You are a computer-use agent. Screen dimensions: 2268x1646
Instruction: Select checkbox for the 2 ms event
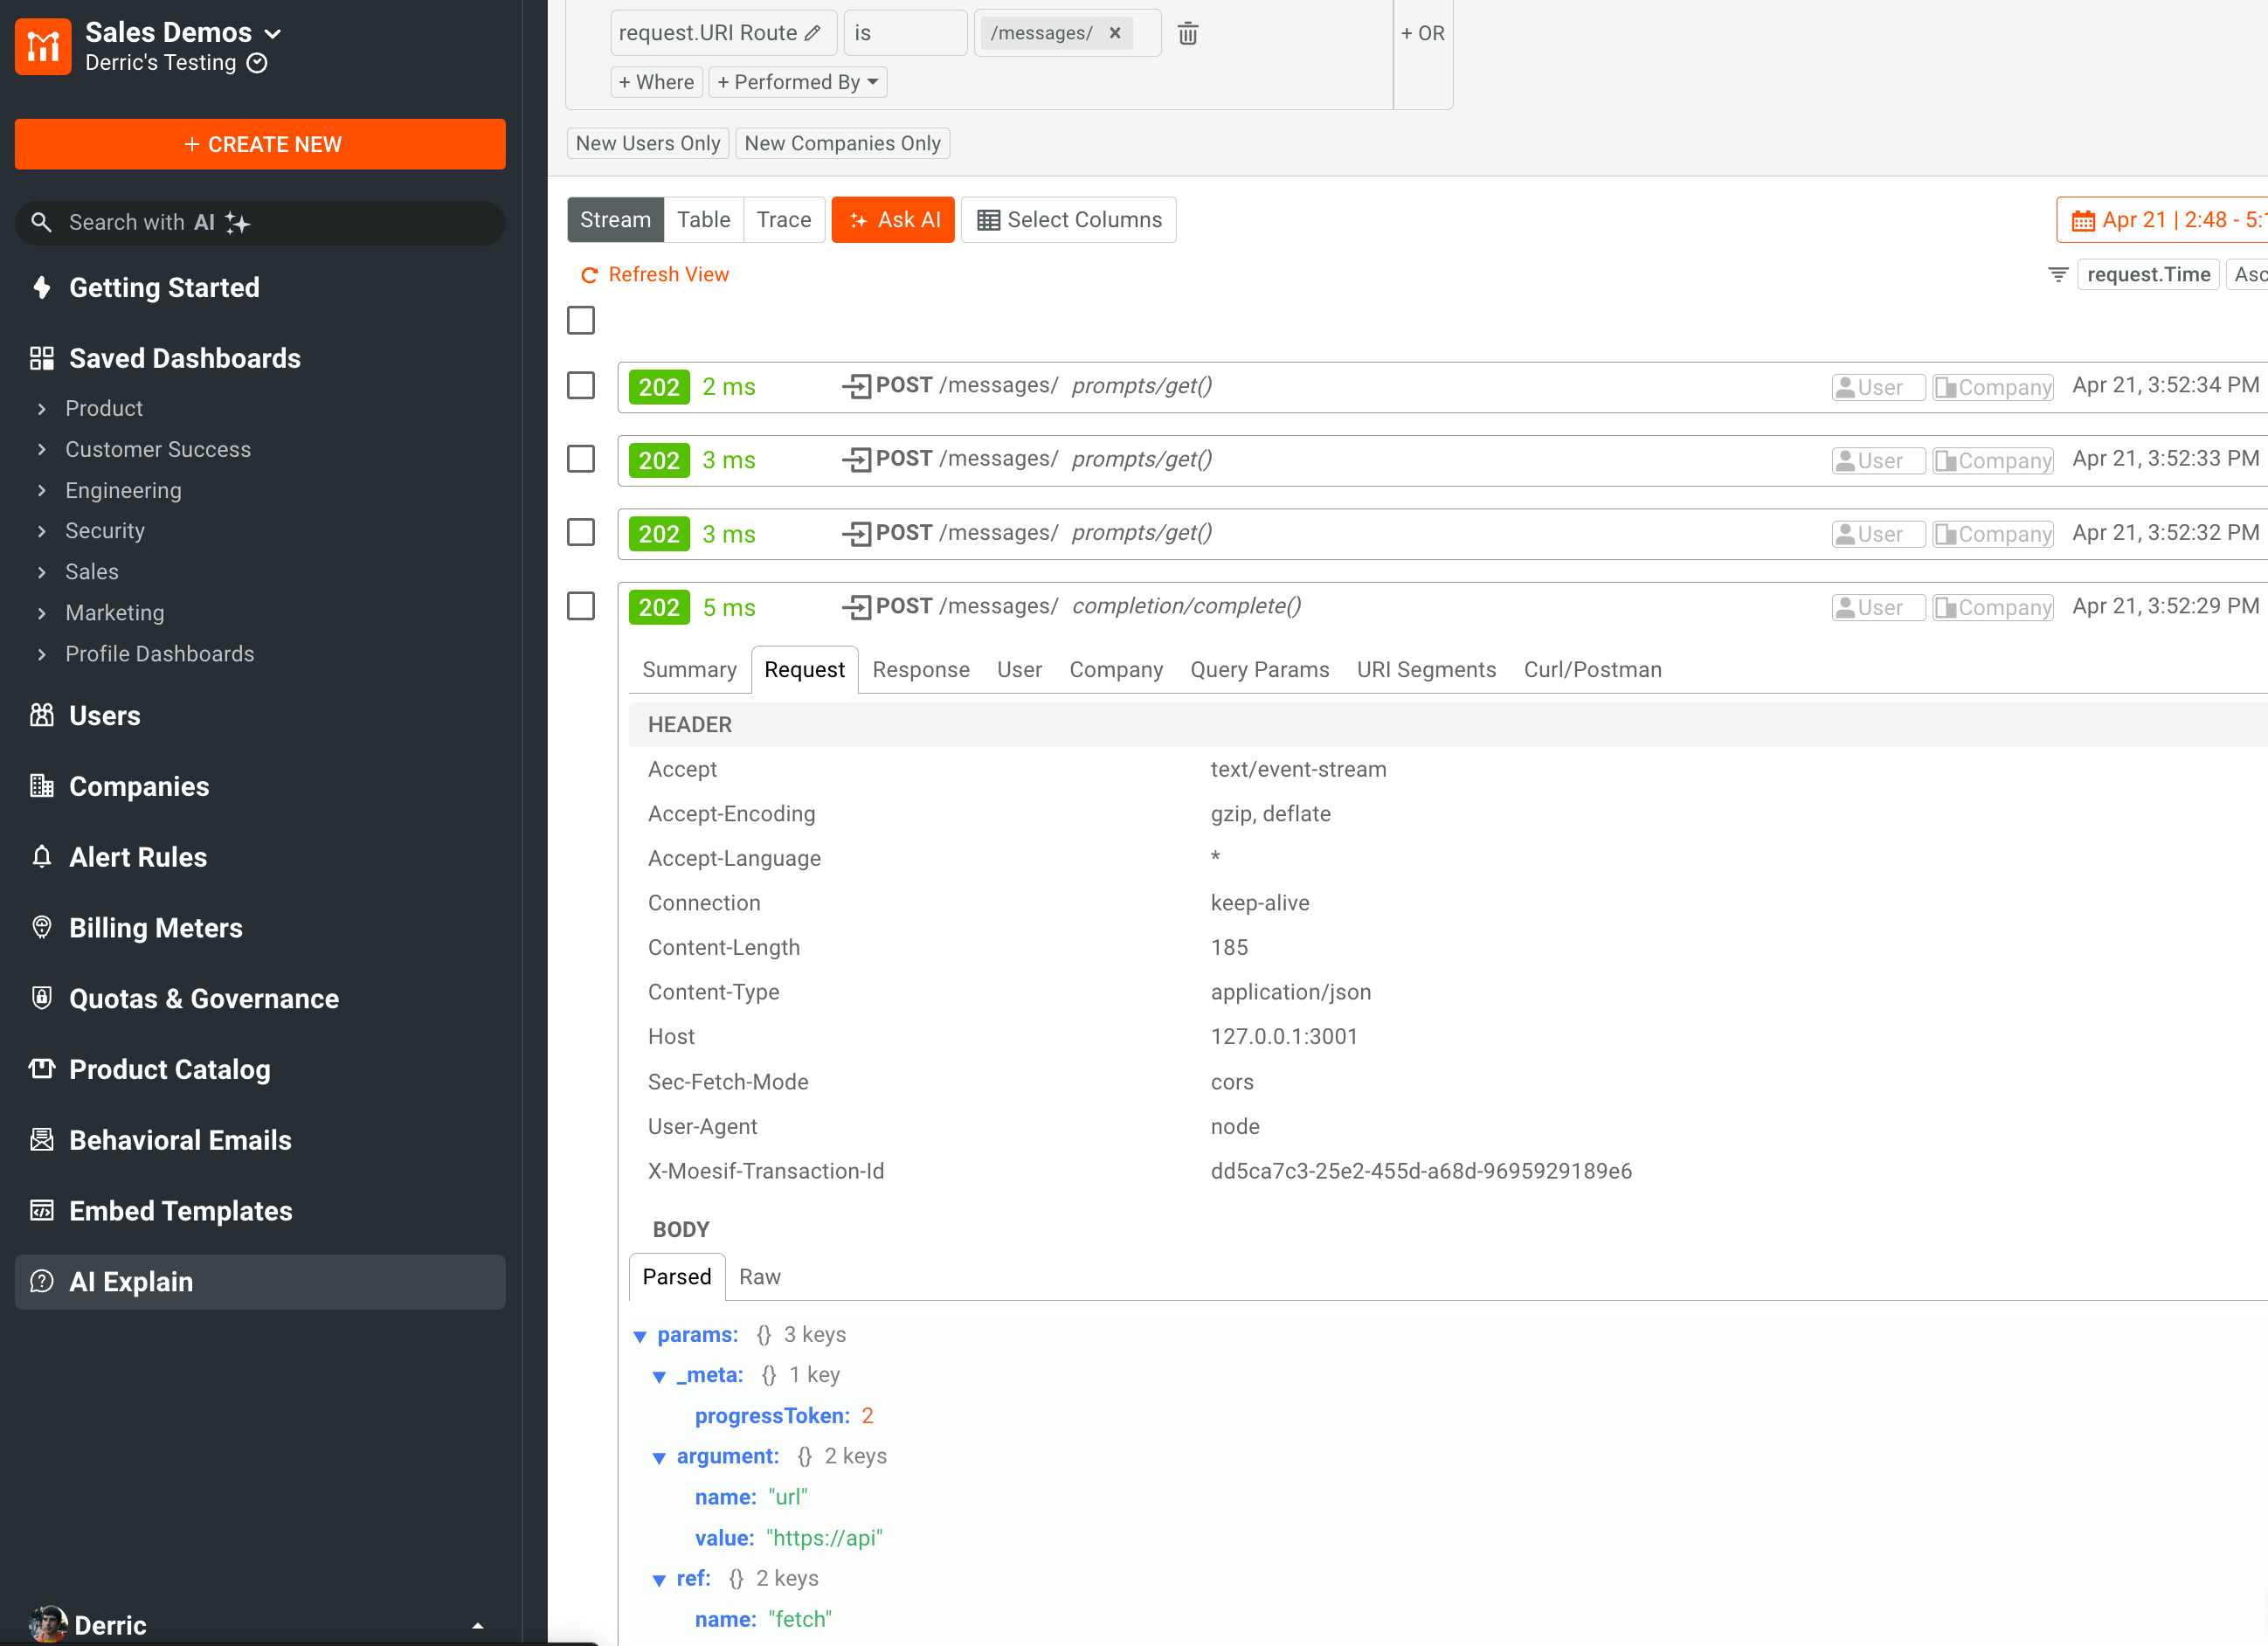click(581, 386)
